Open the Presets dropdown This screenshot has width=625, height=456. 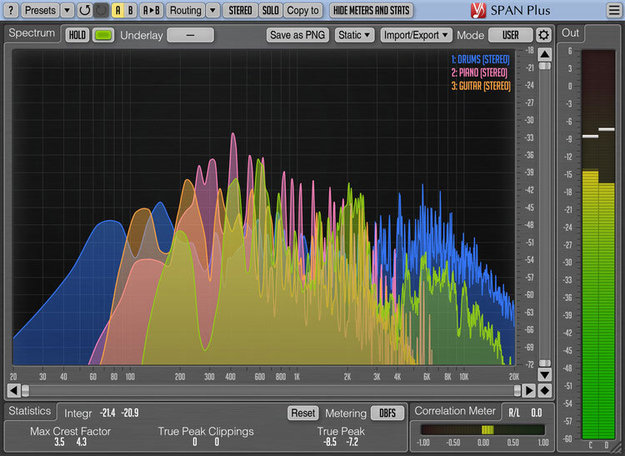pos(40,10)
